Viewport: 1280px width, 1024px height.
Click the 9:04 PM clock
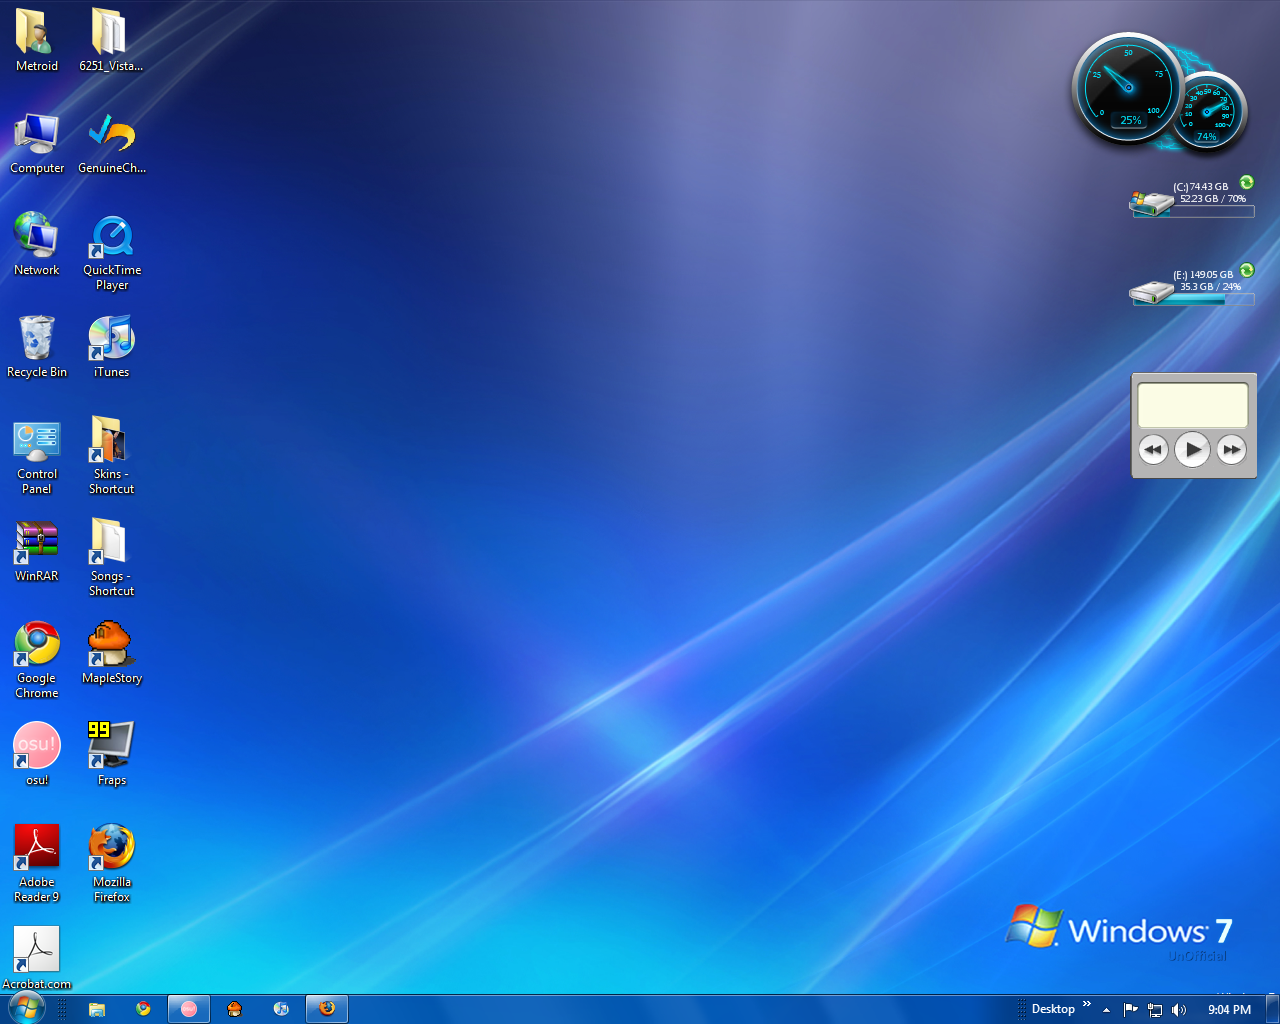tap(1229, 1010)
